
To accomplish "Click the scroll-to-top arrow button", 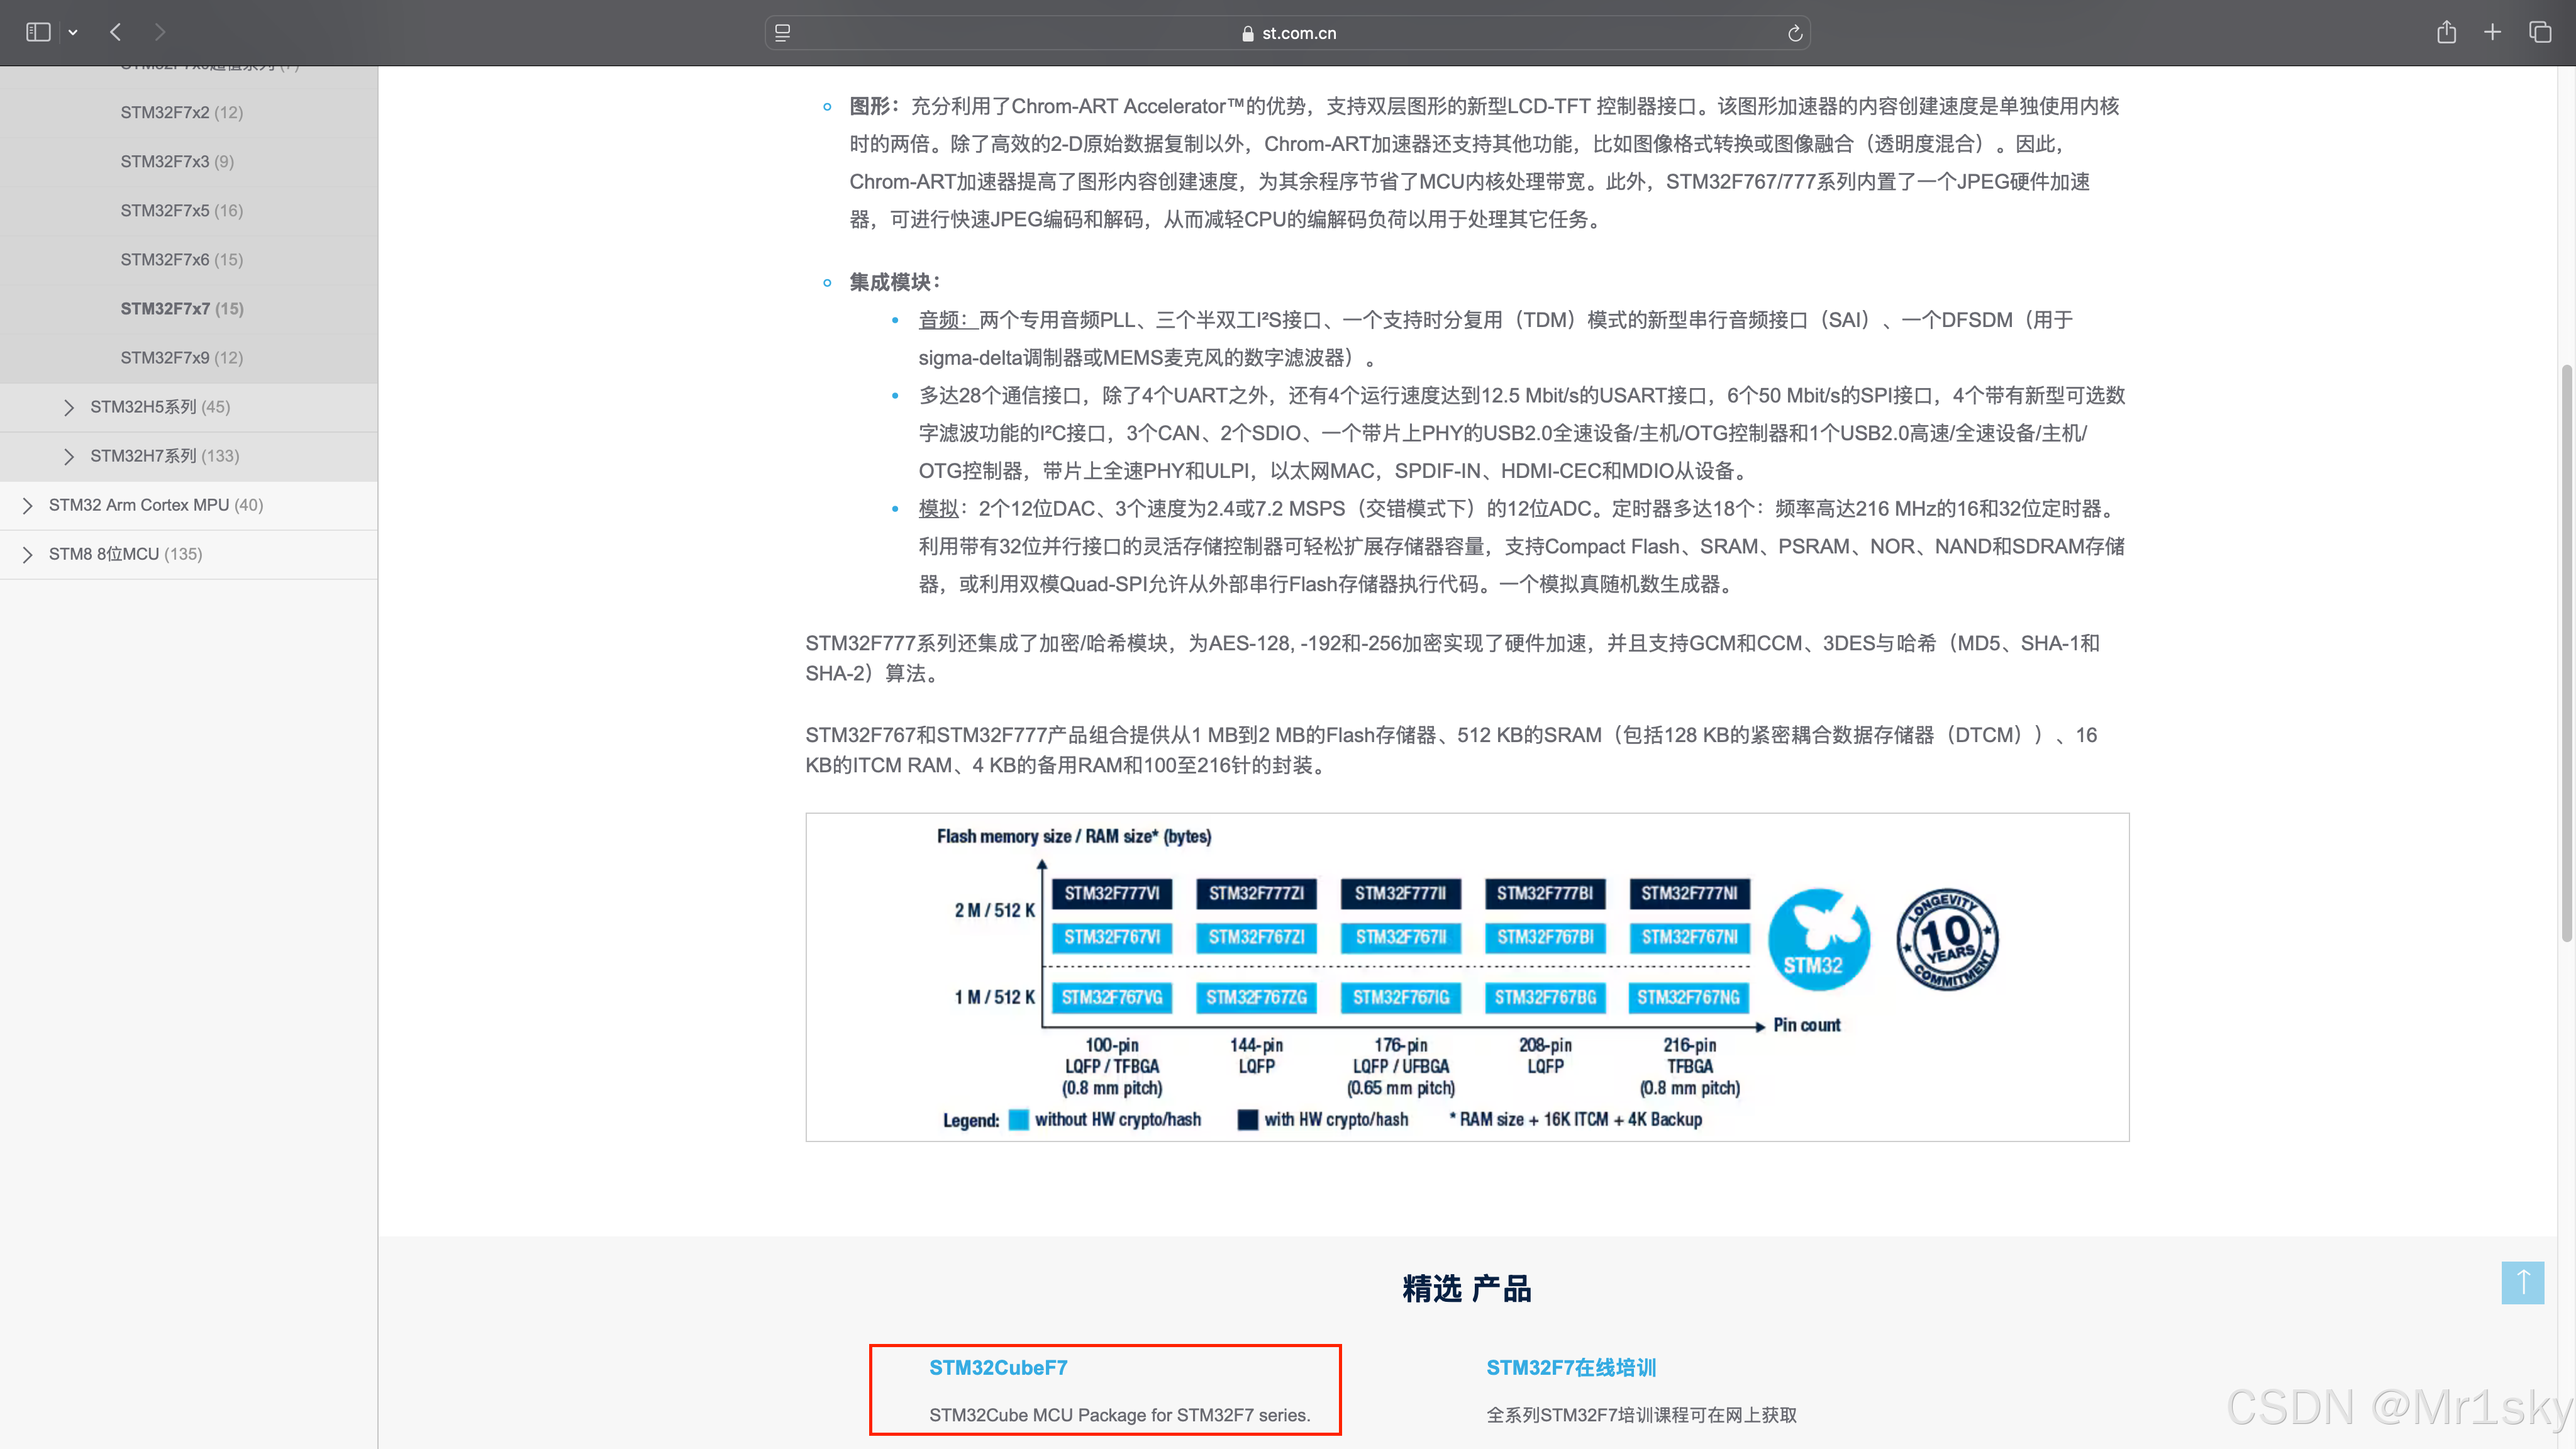I will (2522, 1282).
